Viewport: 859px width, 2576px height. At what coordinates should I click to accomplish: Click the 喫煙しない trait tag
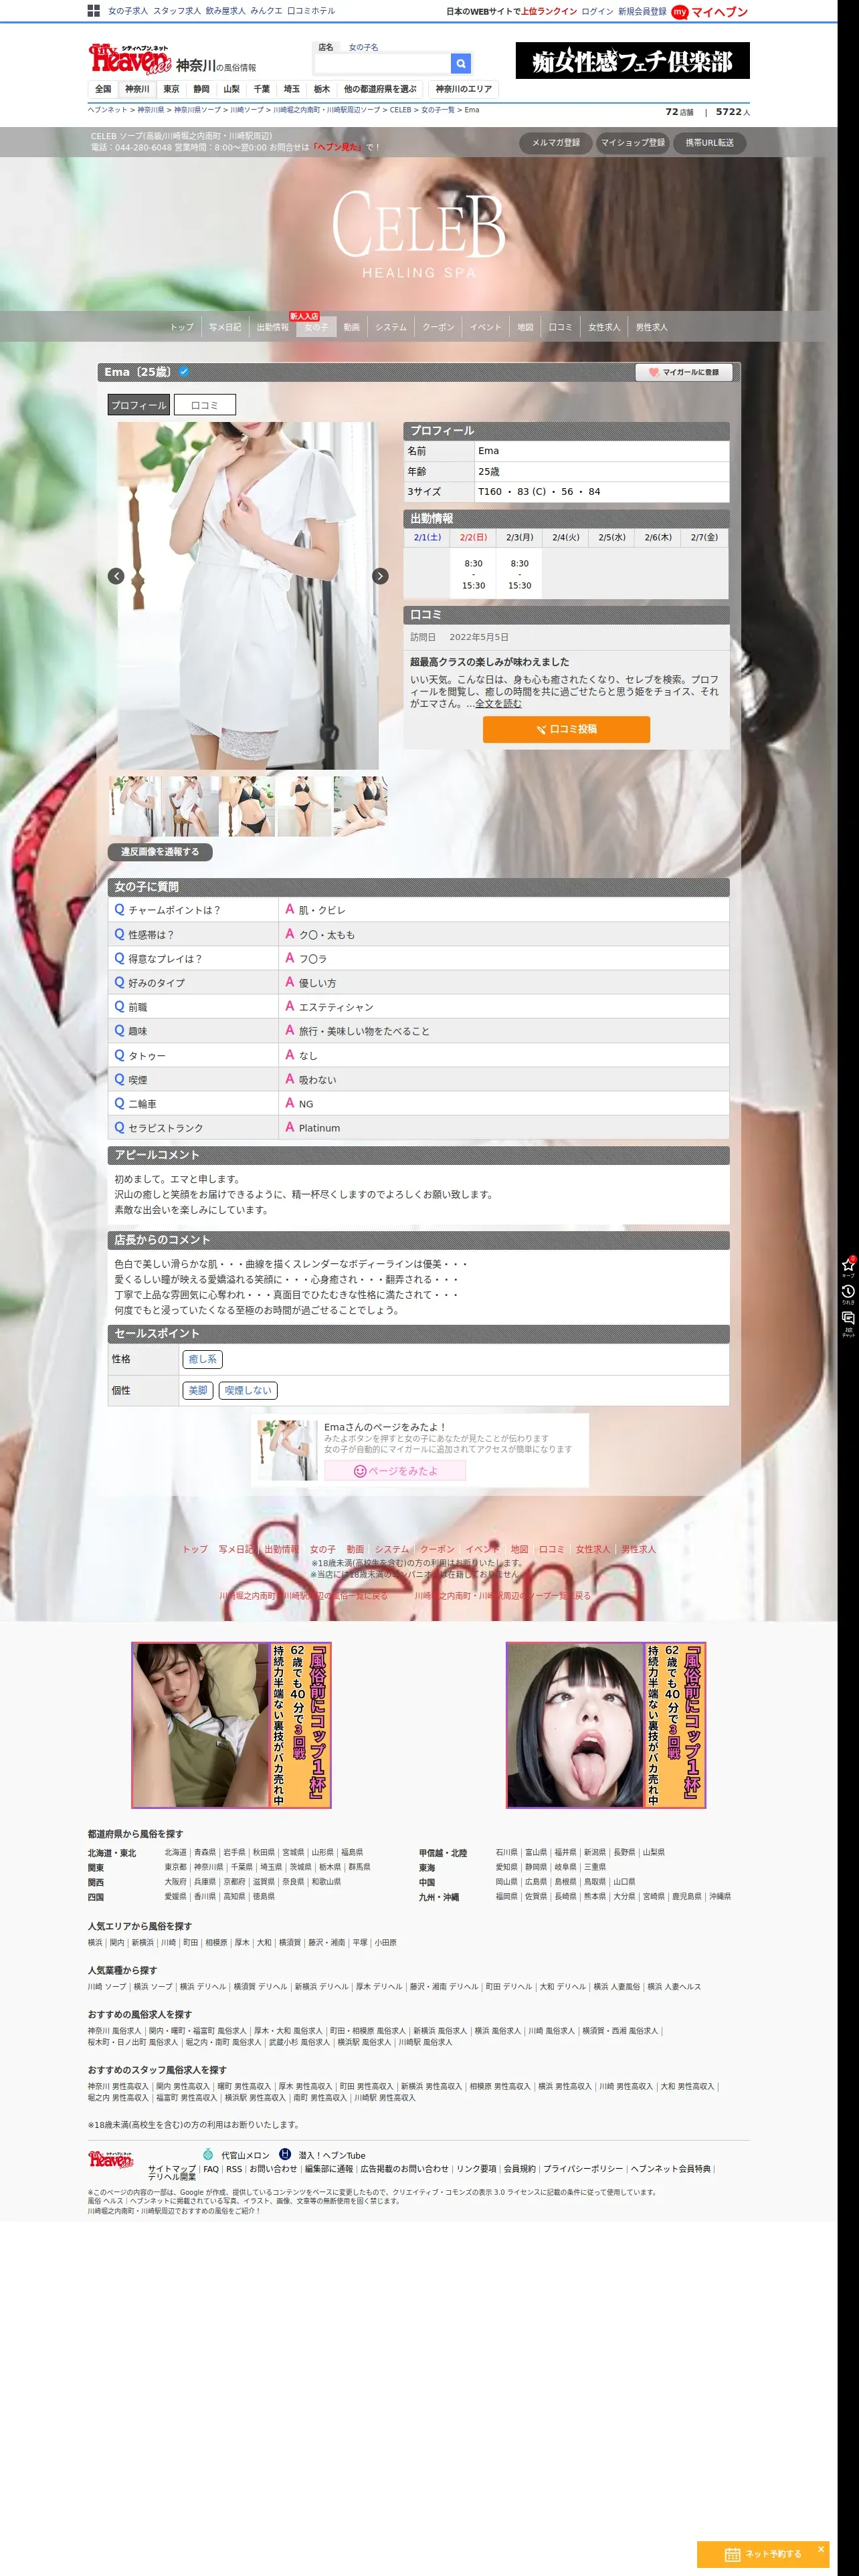coord(247,1390)
